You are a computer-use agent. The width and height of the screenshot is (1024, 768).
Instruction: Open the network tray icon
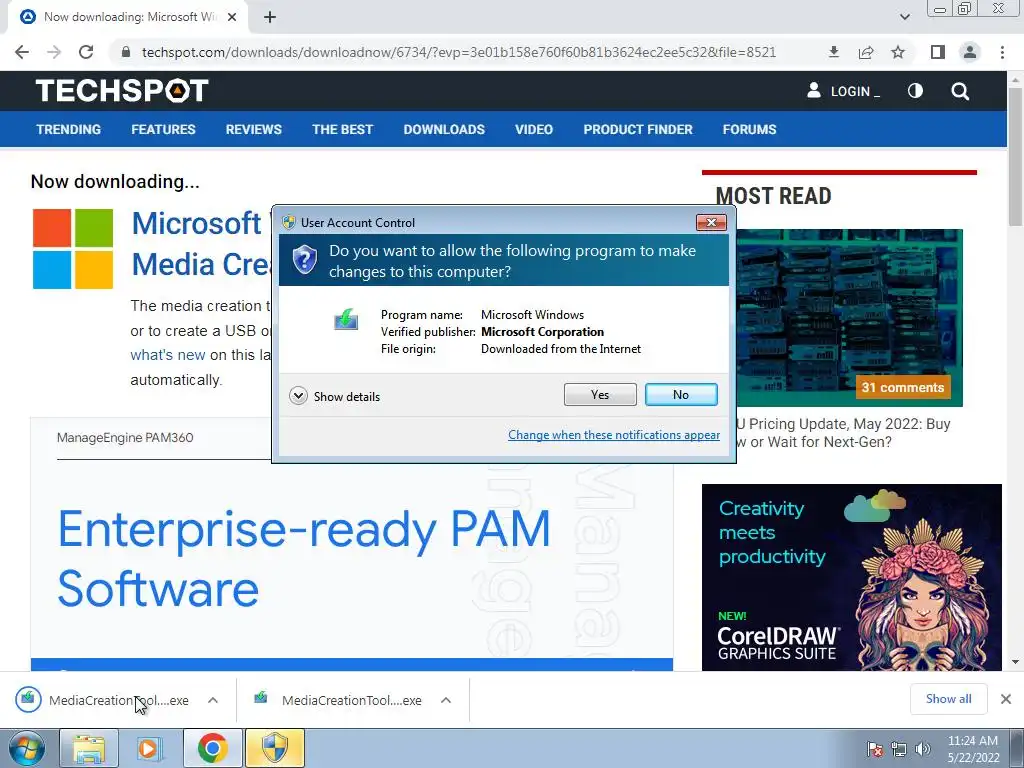point(899,749)
